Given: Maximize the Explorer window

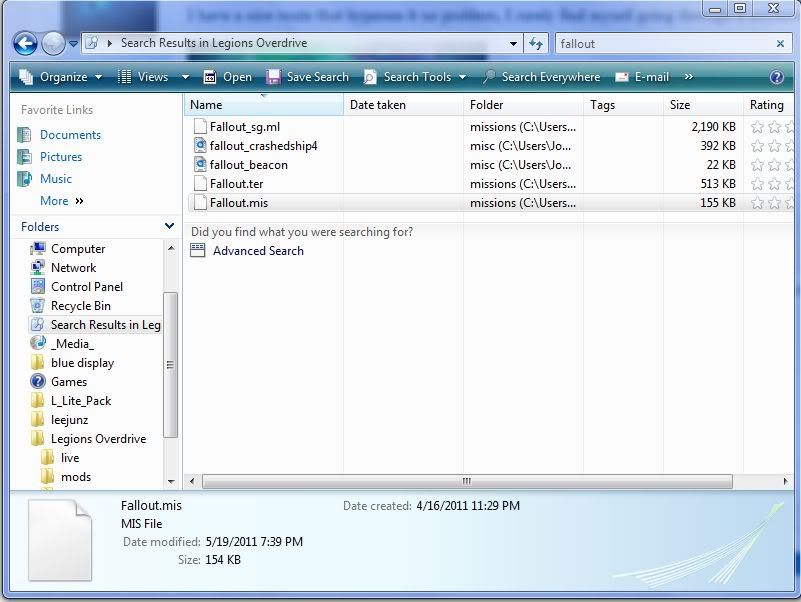Looking at the screenshot, I should [x=740, y=8].
